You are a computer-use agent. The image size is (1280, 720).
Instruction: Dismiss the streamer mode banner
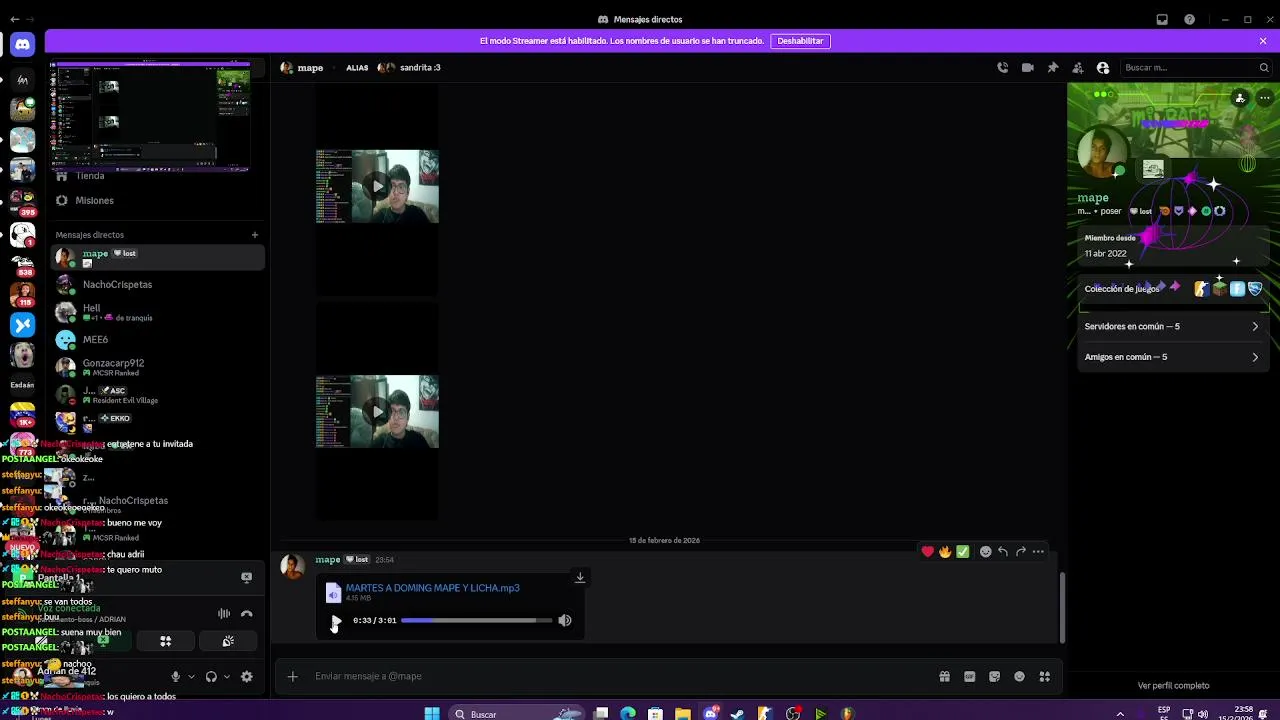pyautogui.click(x=1263, y=41)
